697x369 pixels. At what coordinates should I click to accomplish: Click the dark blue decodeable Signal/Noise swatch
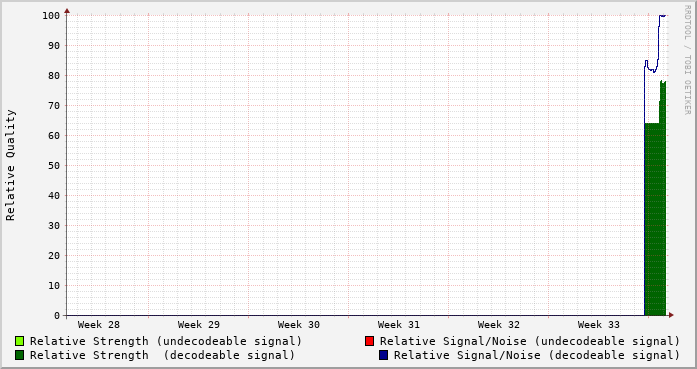pyautogui.click(x=384, y=355)
